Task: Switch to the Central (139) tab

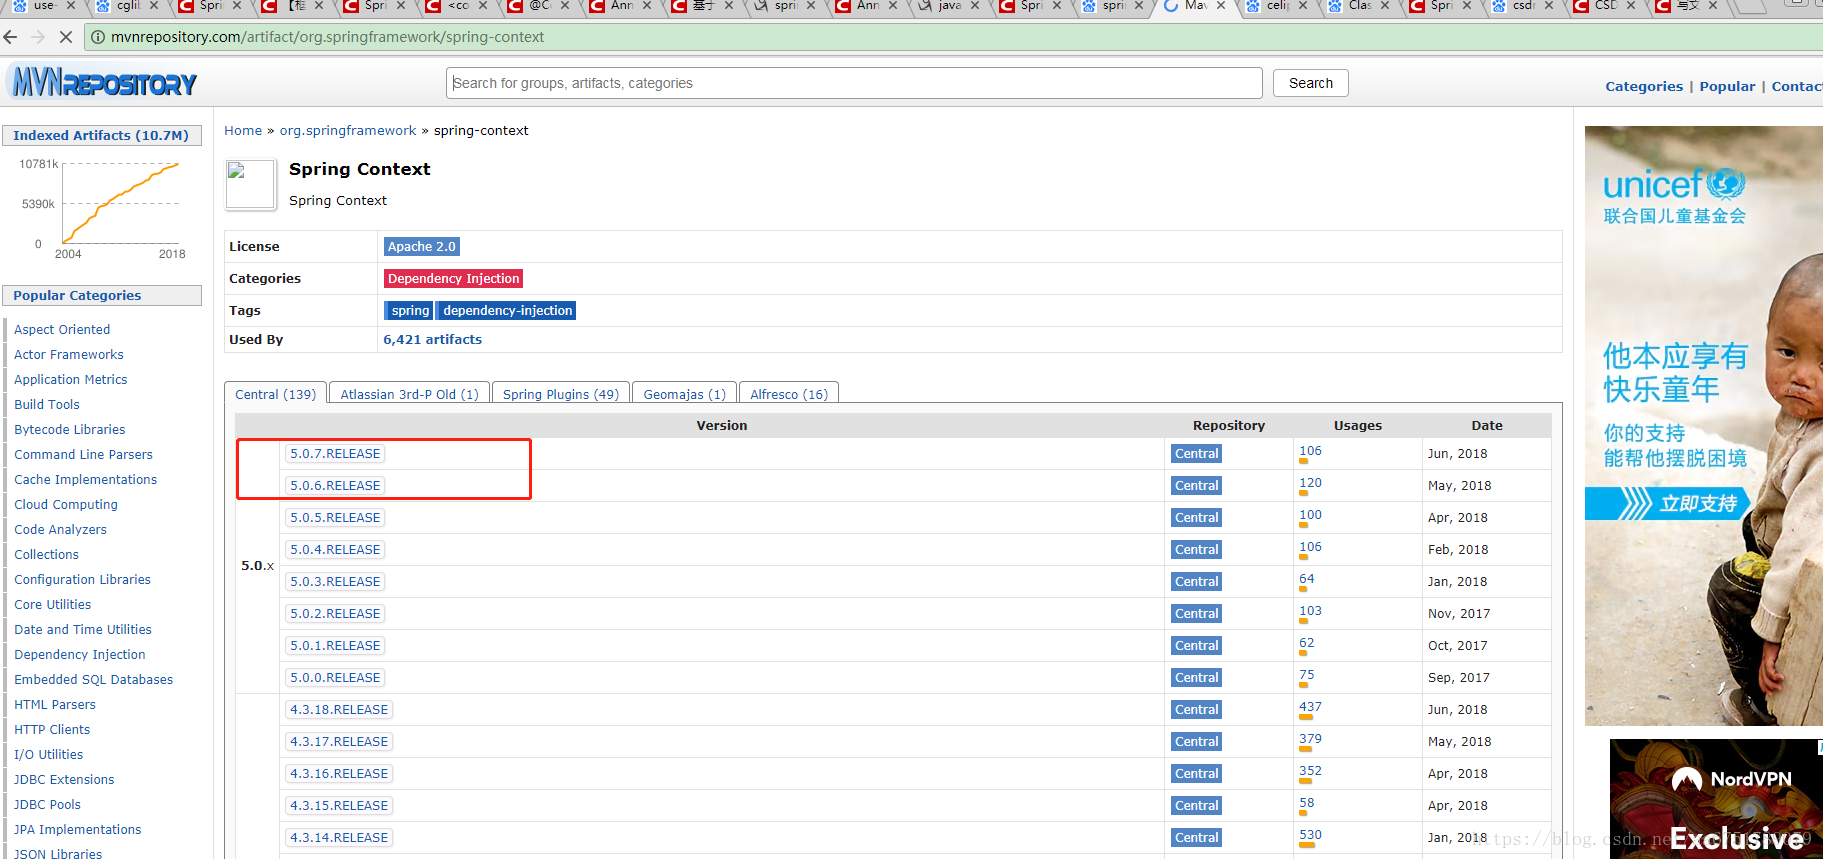Action: [276, 394]
